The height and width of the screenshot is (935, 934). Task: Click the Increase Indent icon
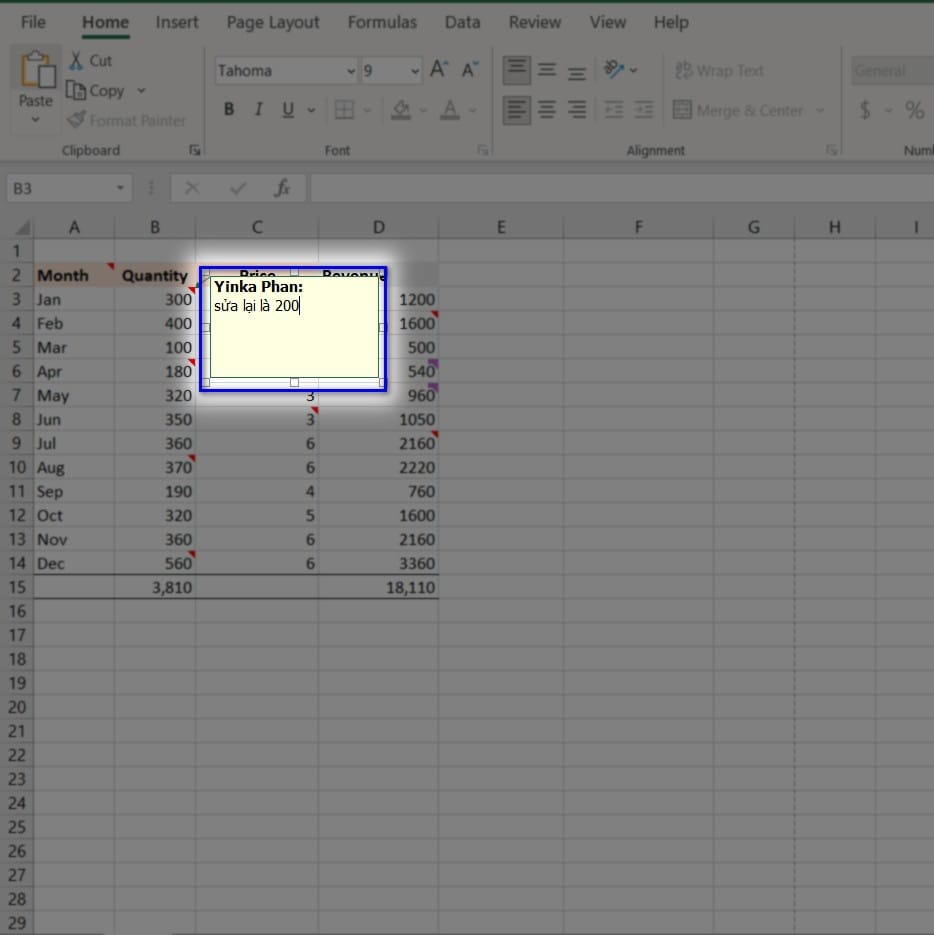tap(644, 110)
